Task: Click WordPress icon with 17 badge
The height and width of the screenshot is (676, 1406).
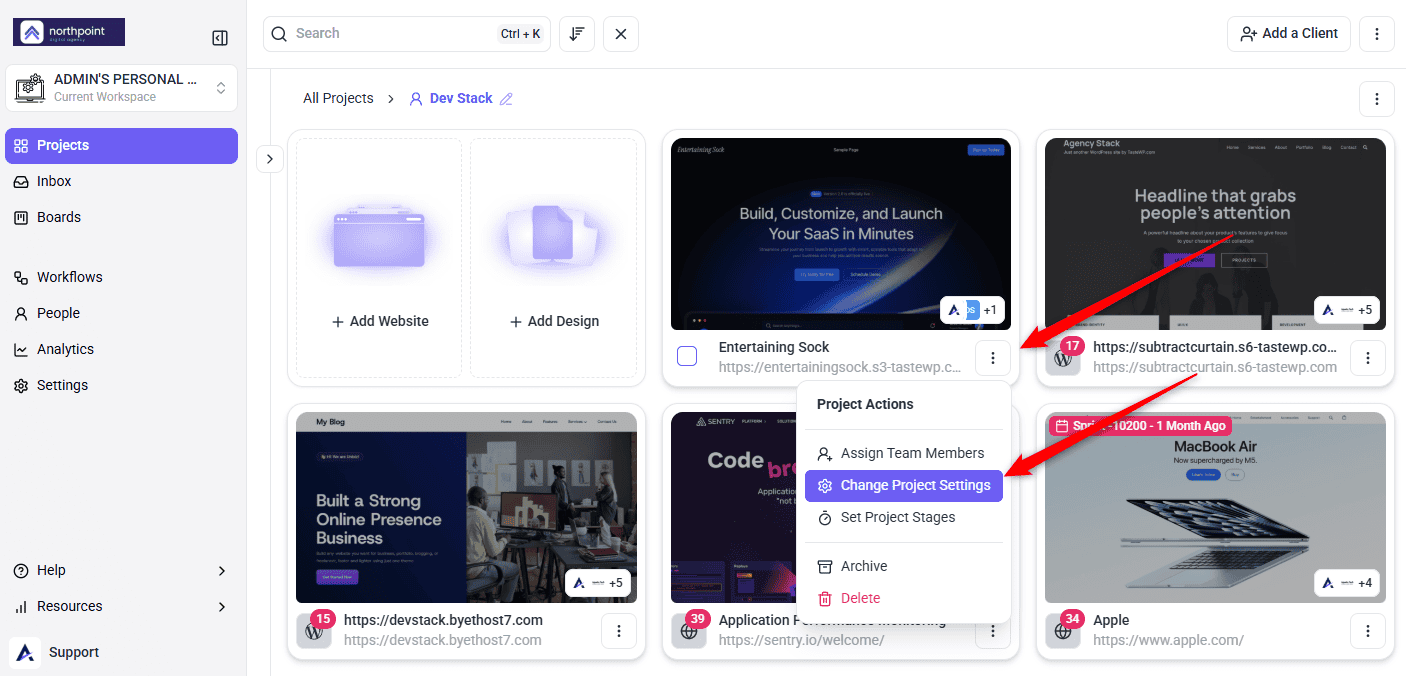Action: click(x=1063, y=358)
